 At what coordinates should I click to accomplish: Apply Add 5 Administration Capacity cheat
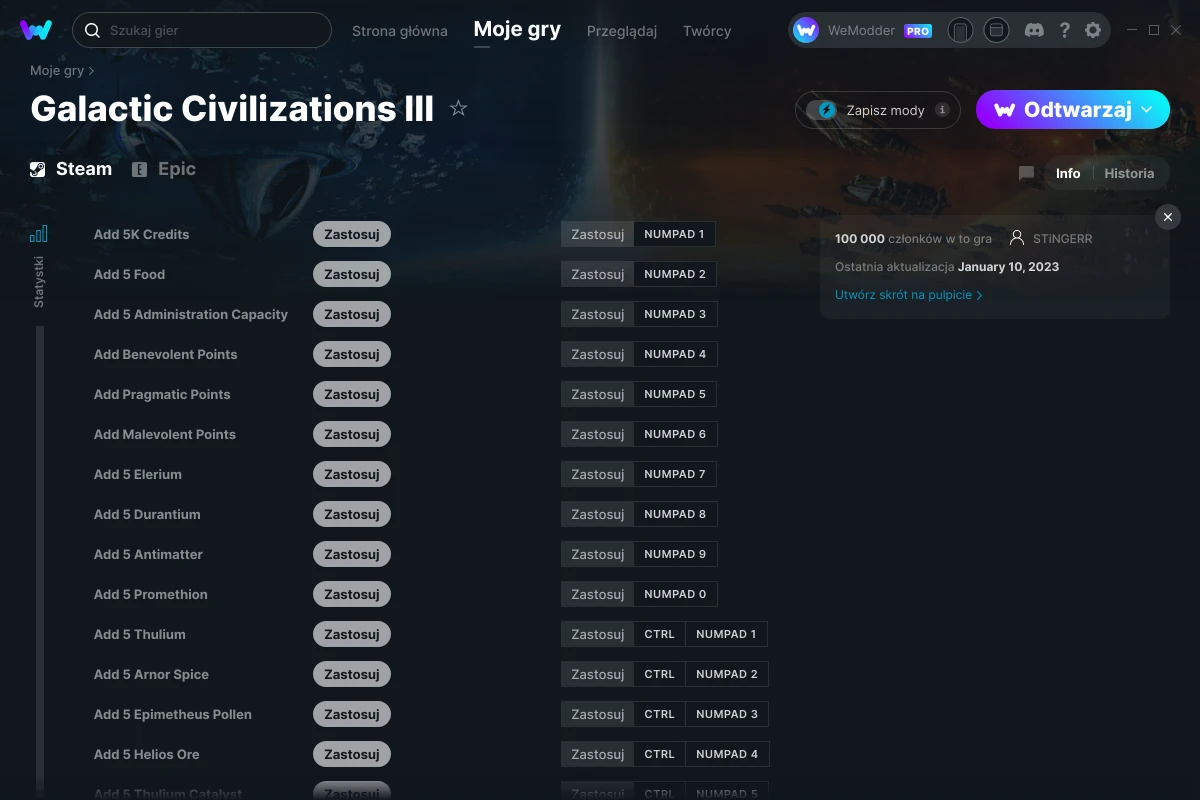(x=352, y=314)
